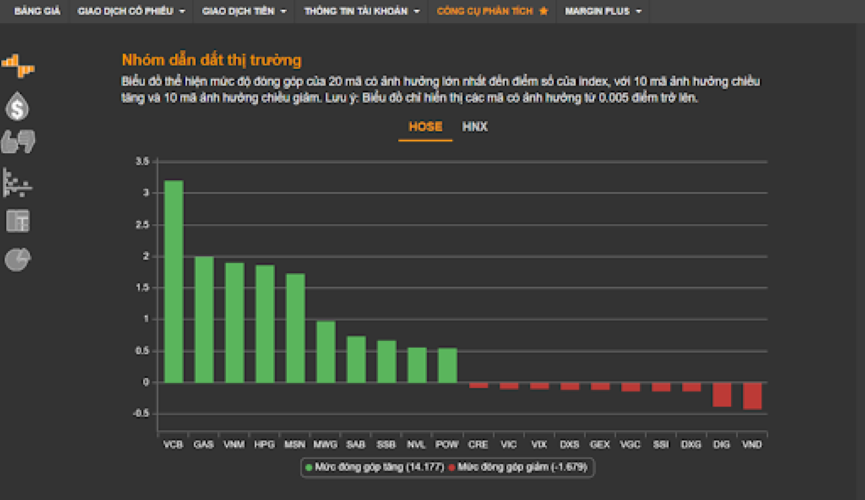The image size is (865, 500).
Task: Click the green GAS bar in chart
Action: pos(204,320)
